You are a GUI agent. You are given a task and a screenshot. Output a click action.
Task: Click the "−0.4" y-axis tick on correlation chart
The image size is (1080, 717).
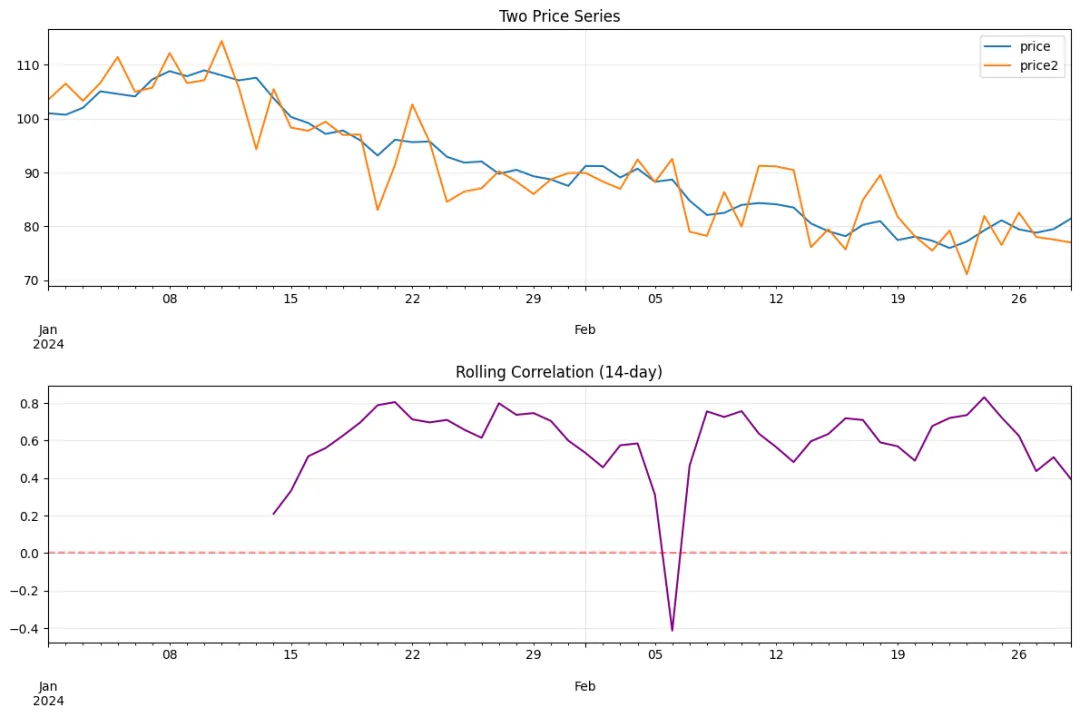point(25,630)
